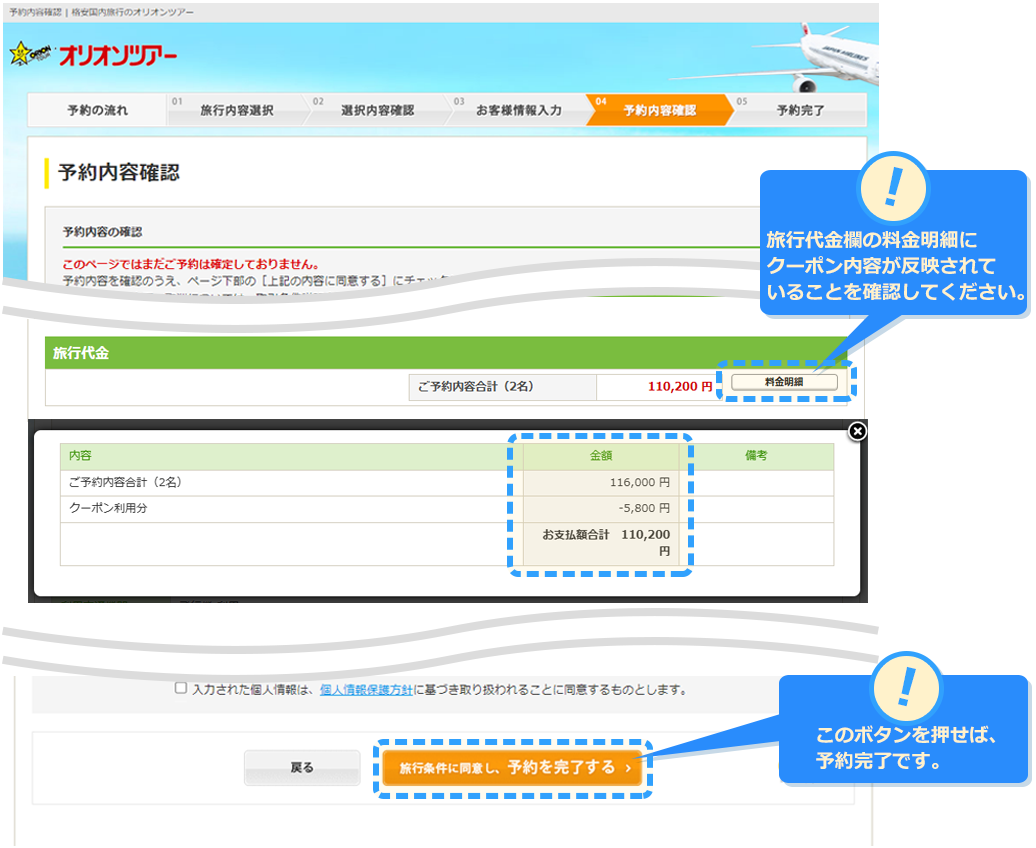Viewport: 1036px width, 848px height.
Task: Select step 01 旅行内容選択
Action: point(237,110)
